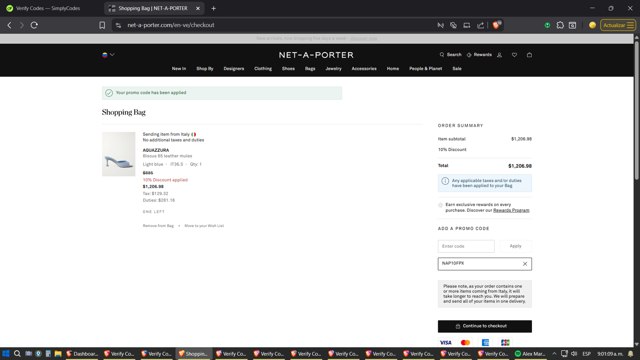This screenshot has height=360, width=640.
Task: Click the page vertical scrollbar
Action: (636, 110)
